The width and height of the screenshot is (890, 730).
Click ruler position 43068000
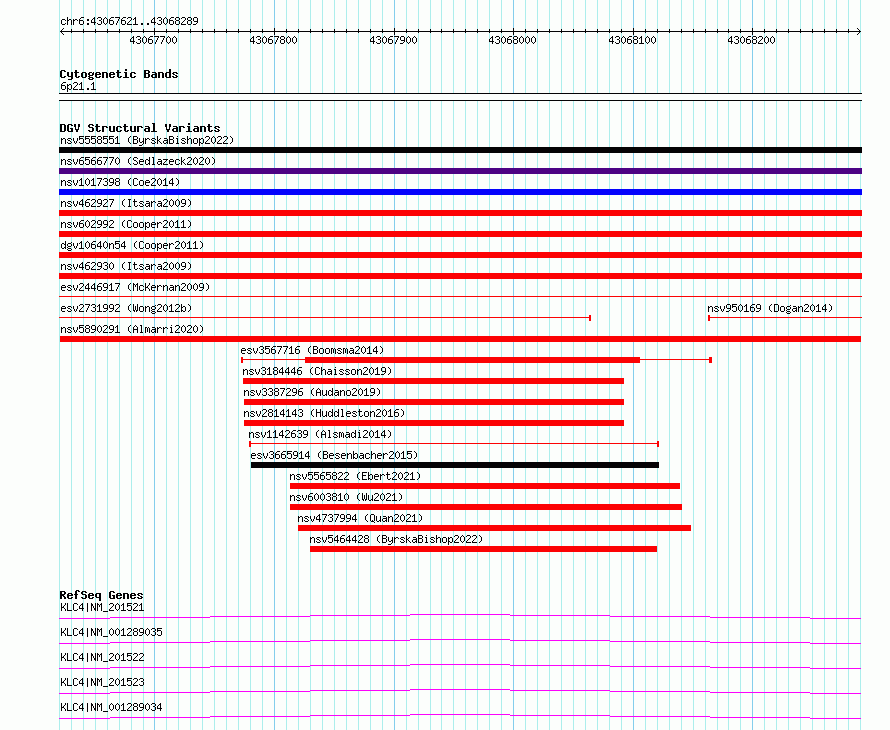[x=513, y=40]
